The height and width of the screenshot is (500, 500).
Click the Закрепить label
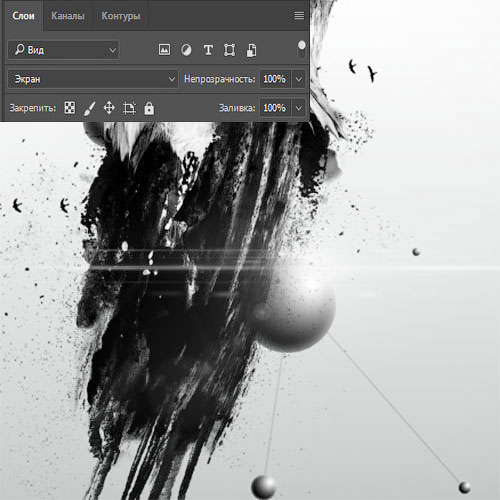[32, 108]
